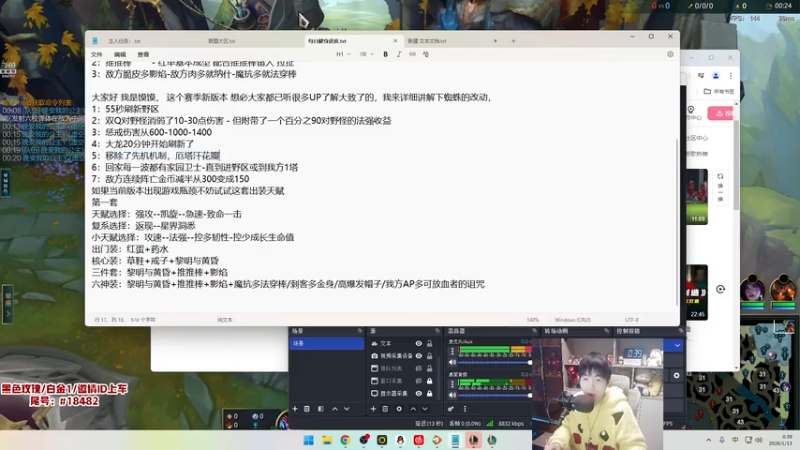This screenshot has width=800, height=450.
Task: Pop out the sources dock
Action: coord(437,331)
